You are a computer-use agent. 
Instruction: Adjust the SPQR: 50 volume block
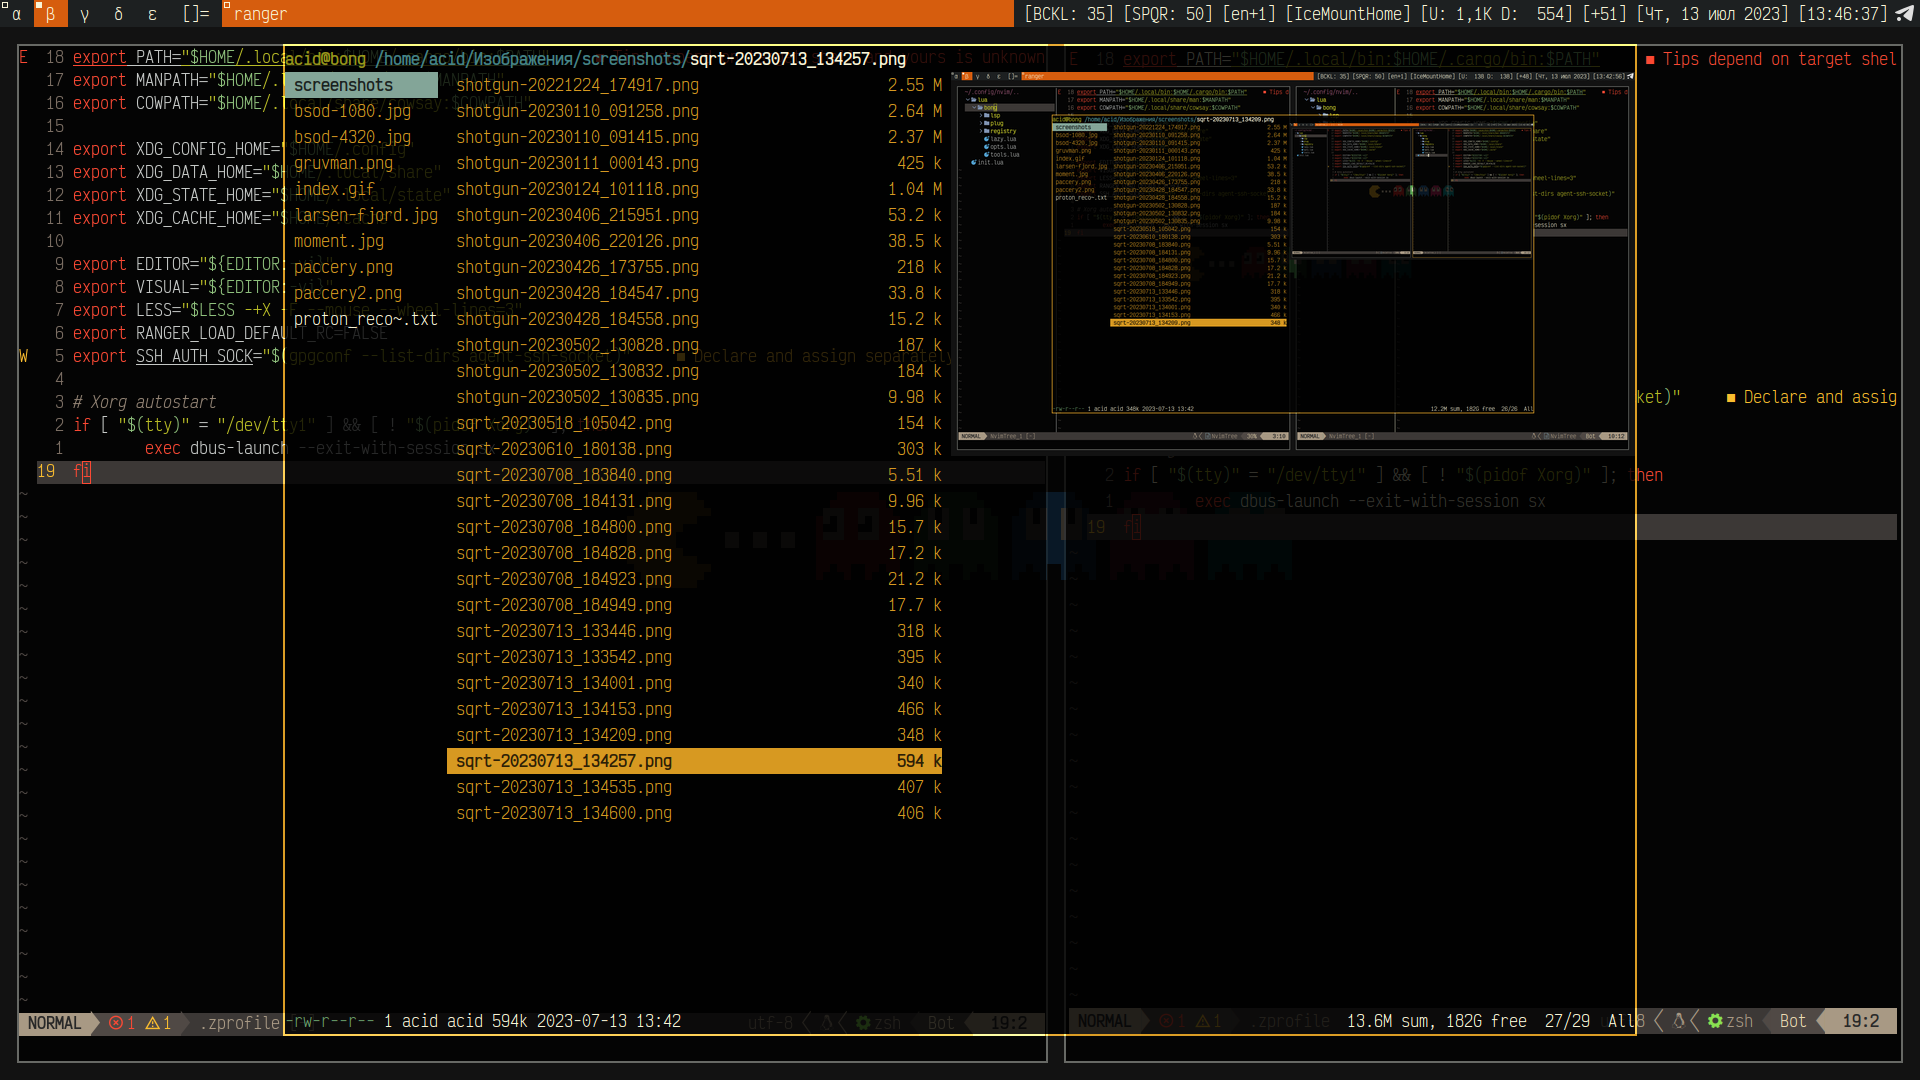coord(1166,14)
